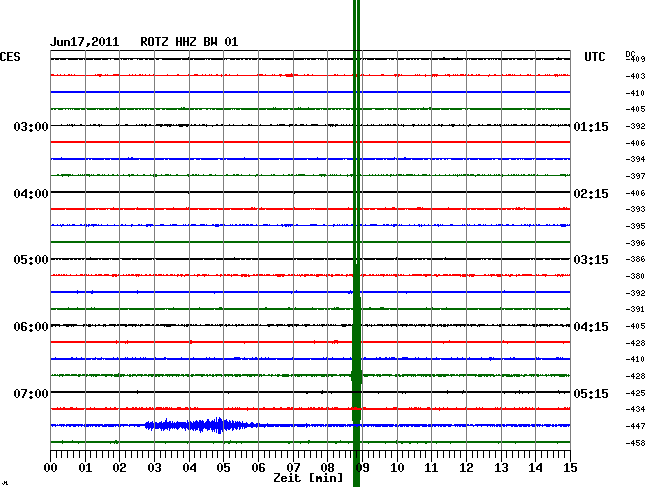The width and height of the screenshot is (650, 494).
Task: Click the DC offset value -391
Action: click(635, 309)
